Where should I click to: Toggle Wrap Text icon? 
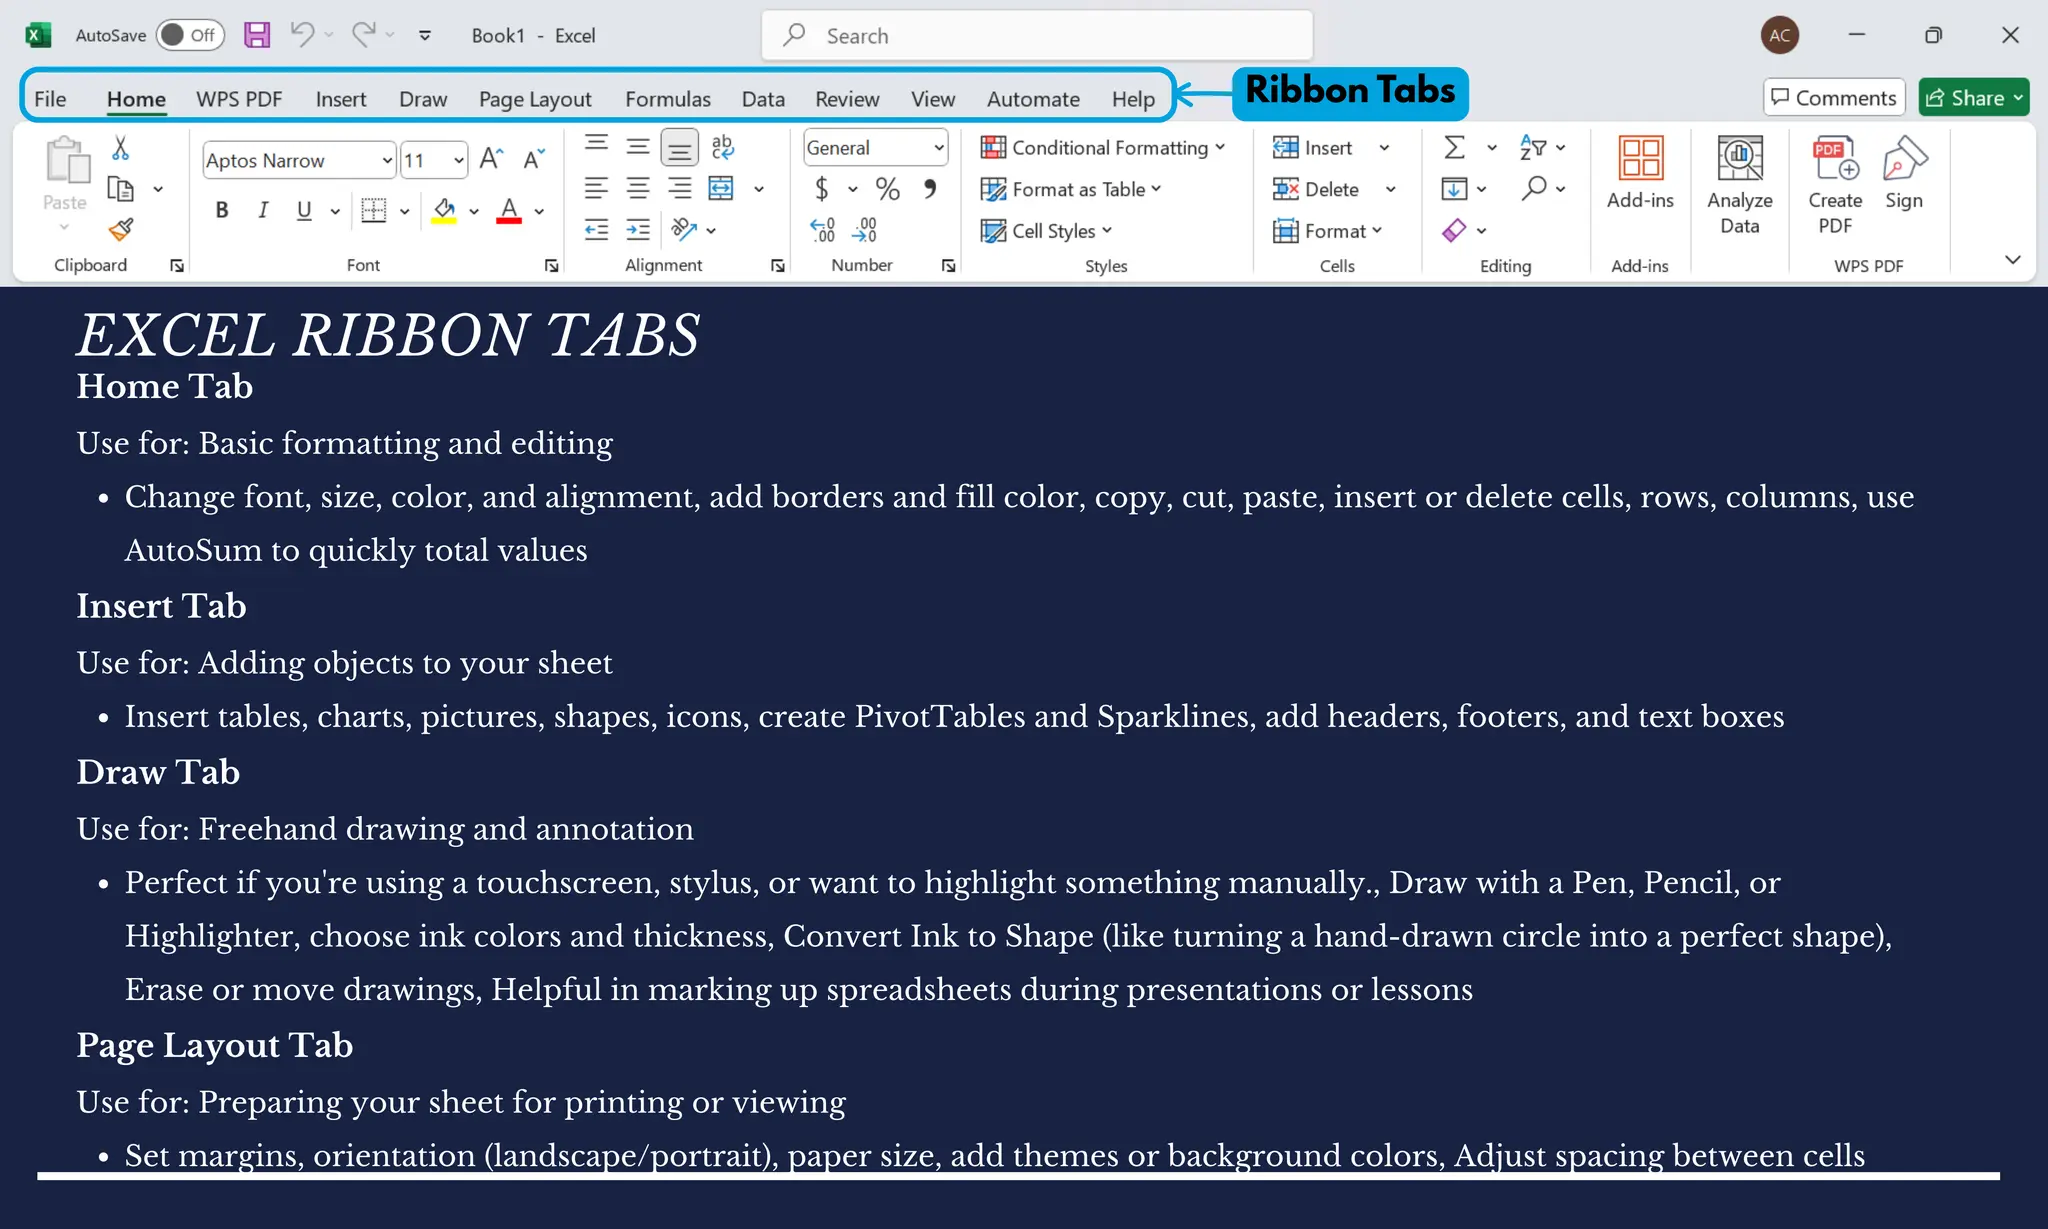[x=722, y=147]
